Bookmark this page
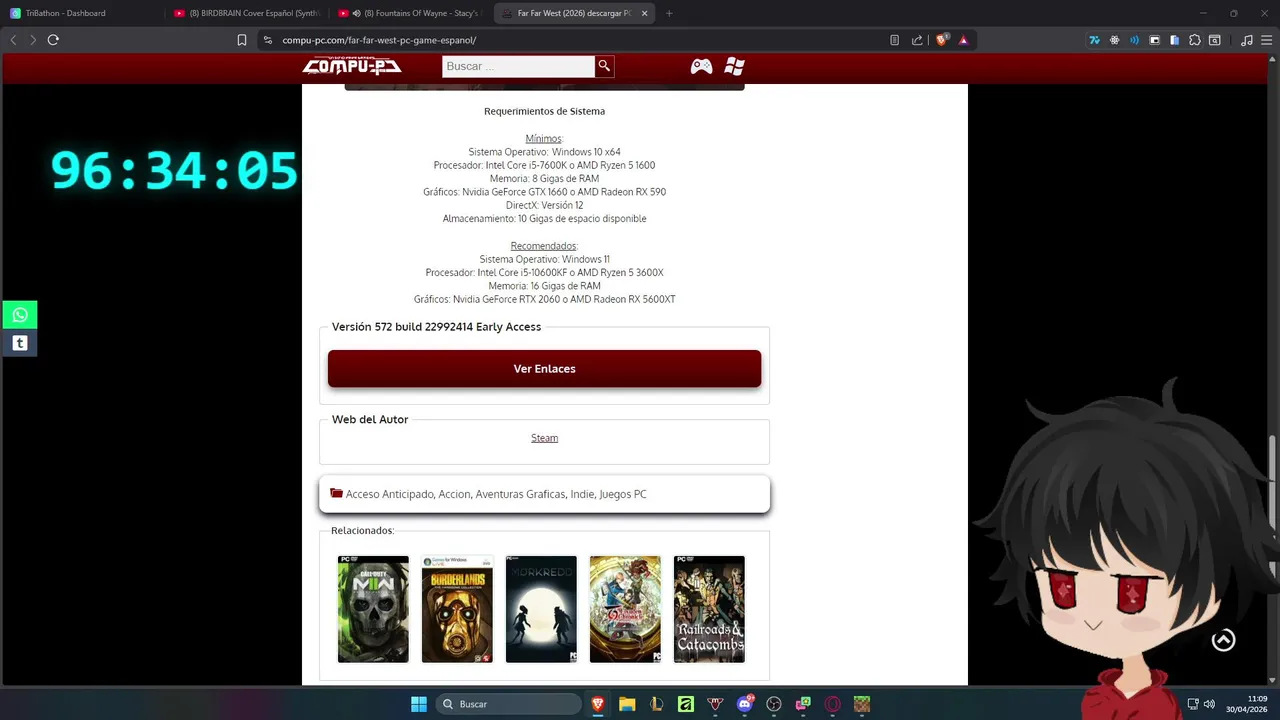This screenshot has width=1280, height=720. [x=242, y=40]
